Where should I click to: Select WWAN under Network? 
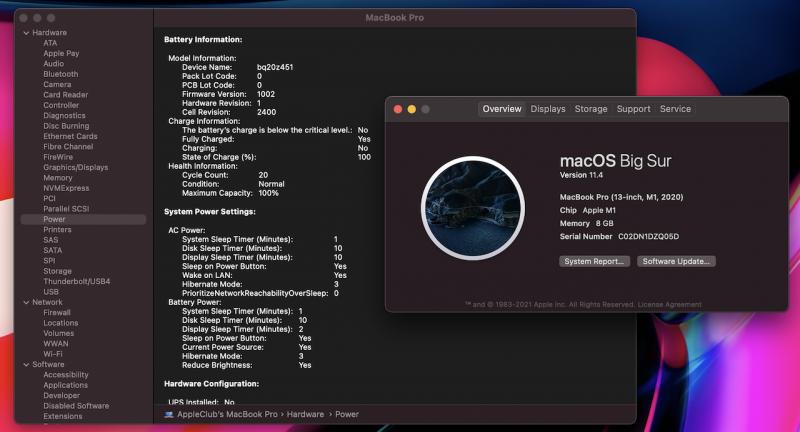click(x=56, y=344)
